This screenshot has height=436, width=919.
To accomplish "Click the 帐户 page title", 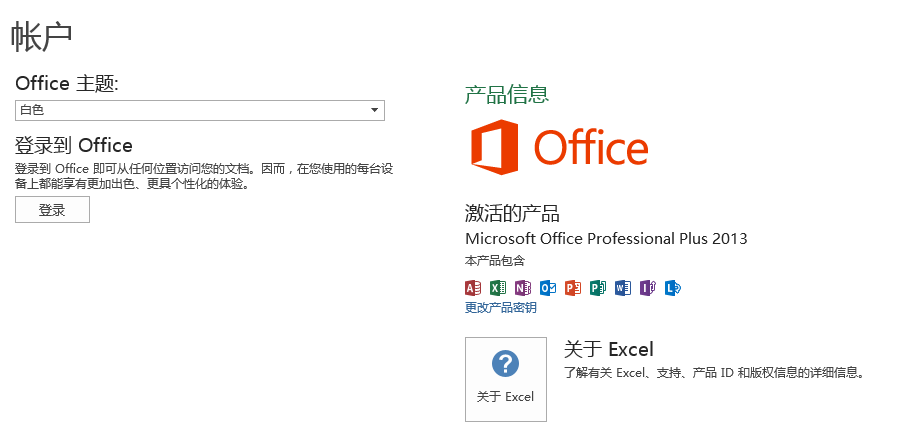I will point(42,36).
